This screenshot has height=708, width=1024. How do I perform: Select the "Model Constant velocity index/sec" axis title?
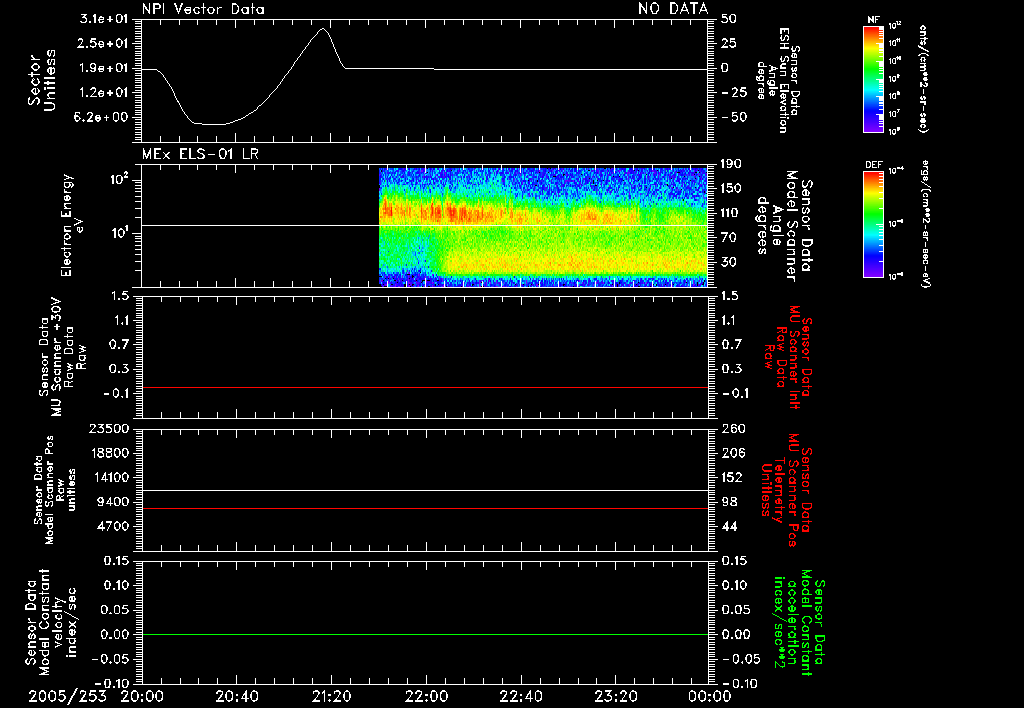50,623
